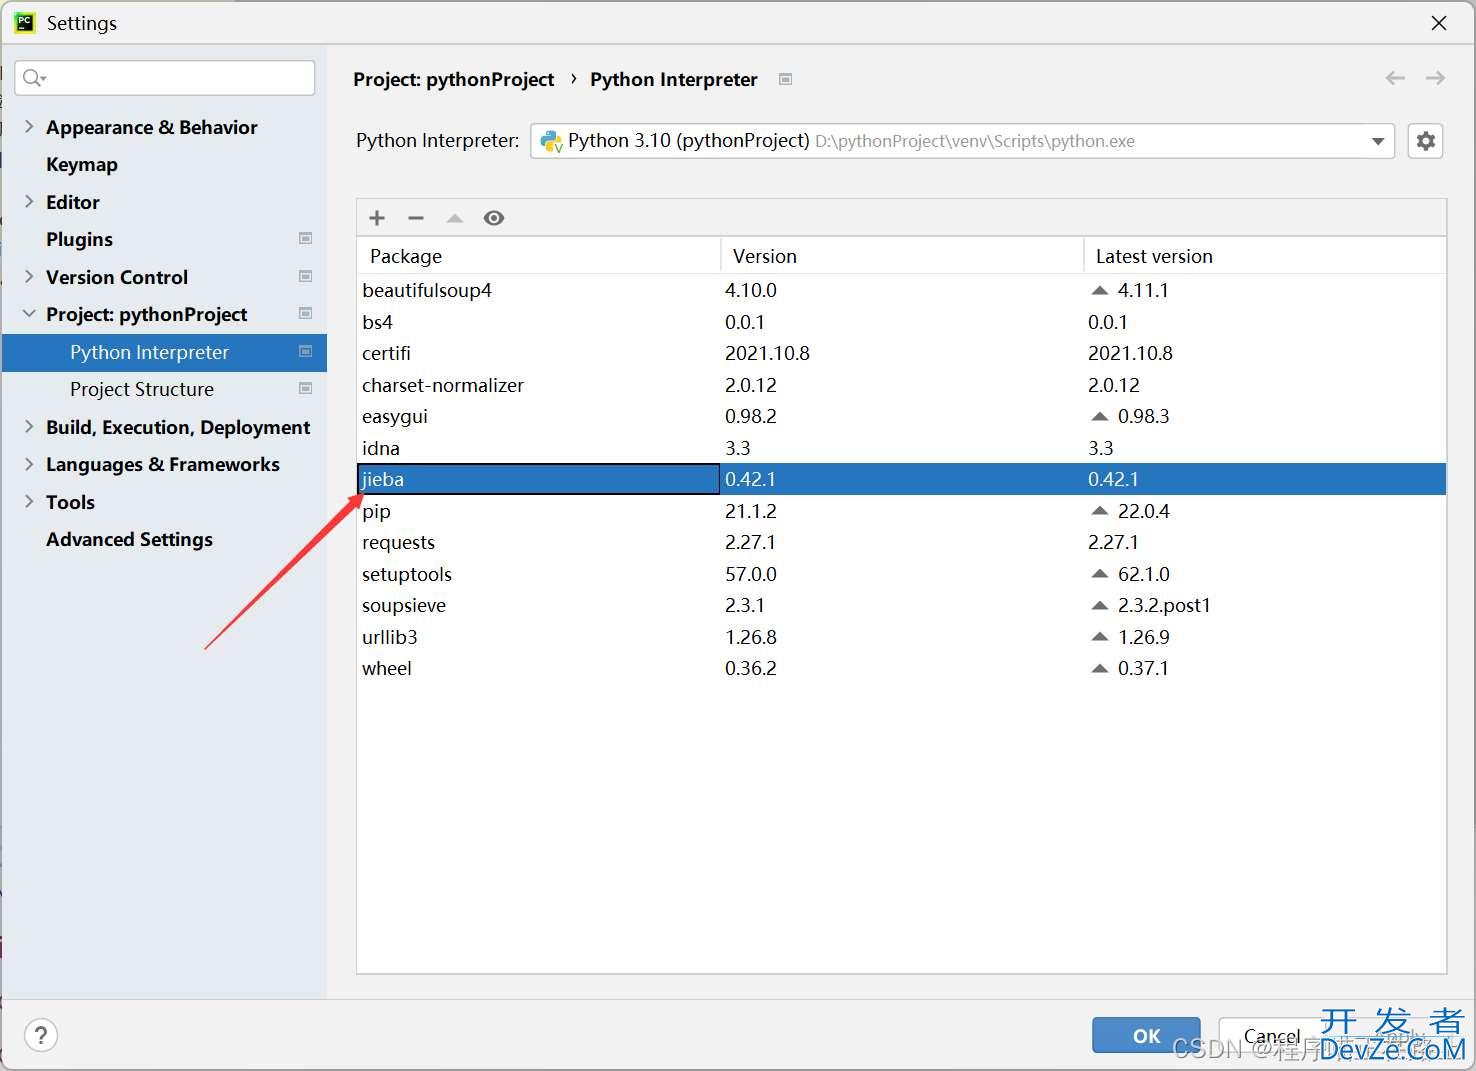Expand the Editor section
This screenshot has width=1476, height=1071.
coord(29,201)
